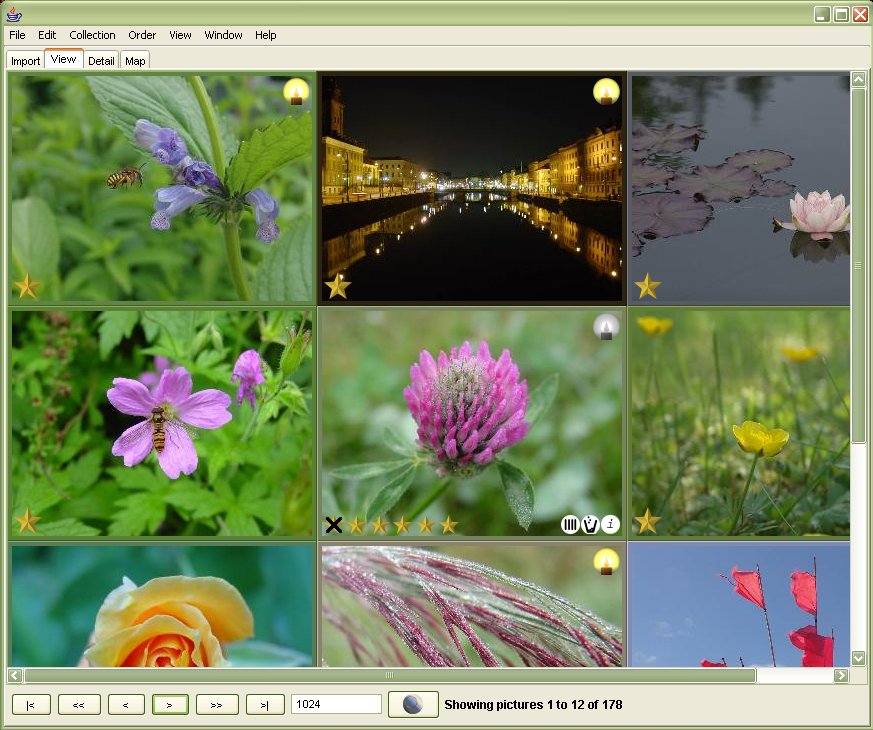
Task: Click the vertical scrollbar up arrow
Action: (858, 80)
